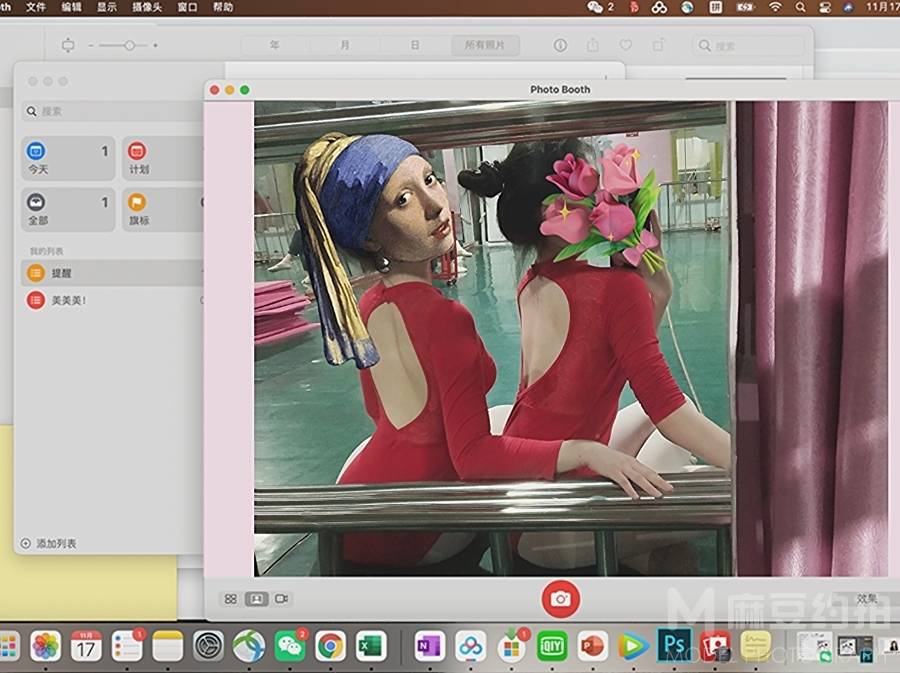The width and height of the screenshot is (900, 673).
Task: Launch Photoshop from the Dock
Action: pos(674,646)
